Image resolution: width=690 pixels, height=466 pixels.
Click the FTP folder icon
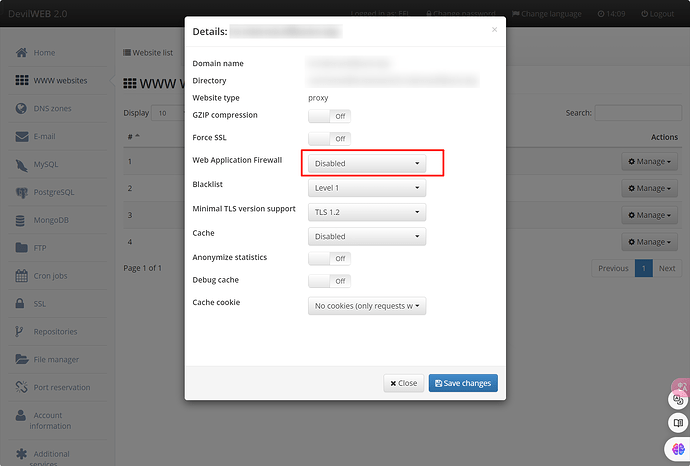point(21,248)
